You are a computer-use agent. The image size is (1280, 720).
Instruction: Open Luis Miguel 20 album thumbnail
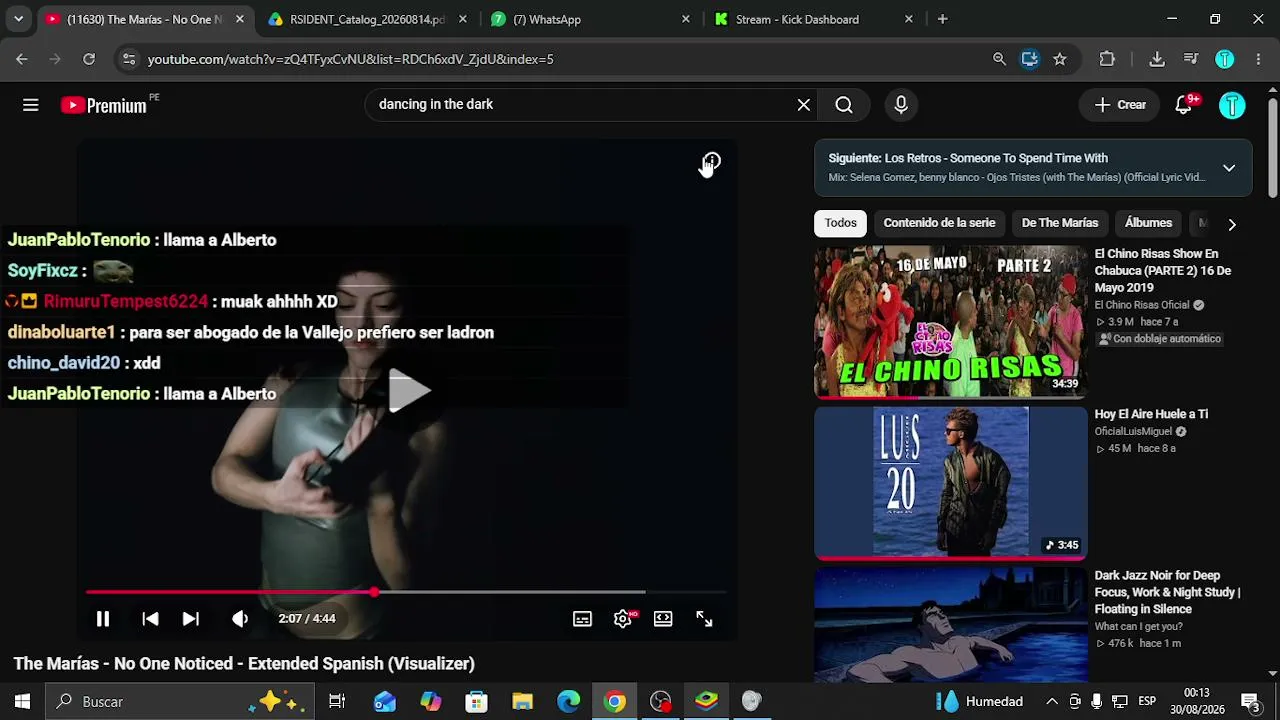click(950, 481)
